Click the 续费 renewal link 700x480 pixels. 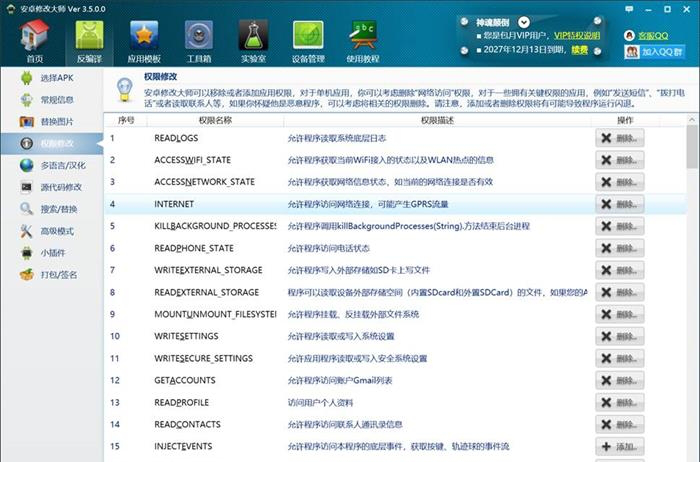[x=579, y=48]
